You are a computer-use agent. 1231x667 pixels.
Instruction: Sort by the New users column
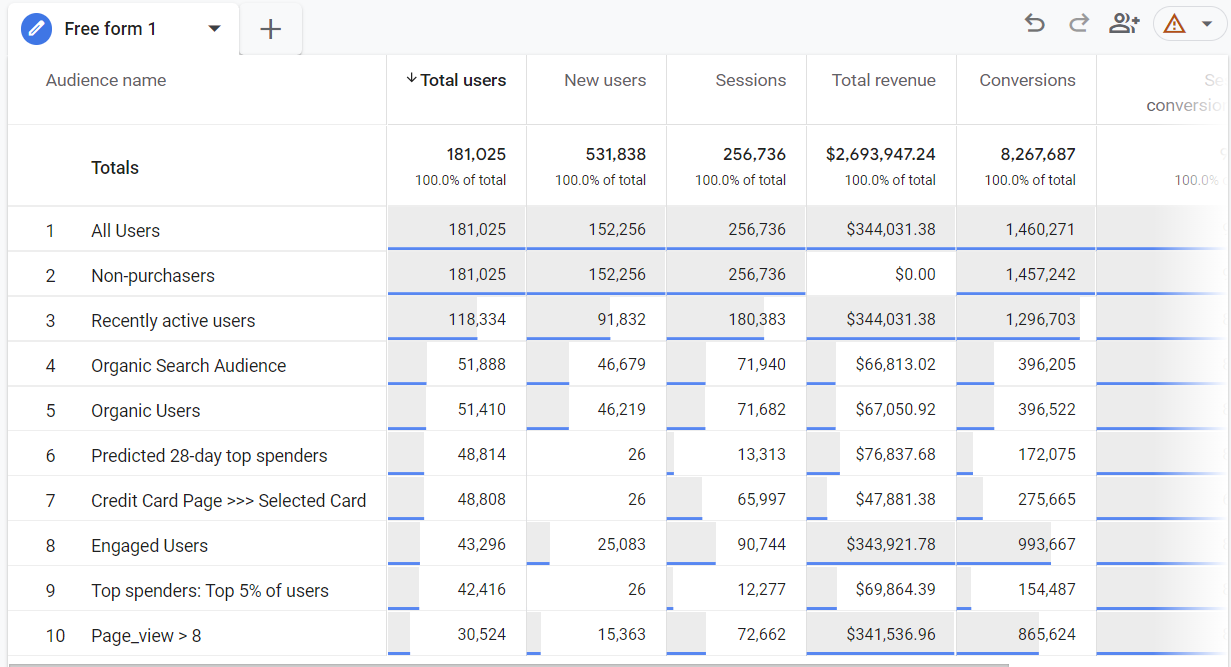[606, 80]
